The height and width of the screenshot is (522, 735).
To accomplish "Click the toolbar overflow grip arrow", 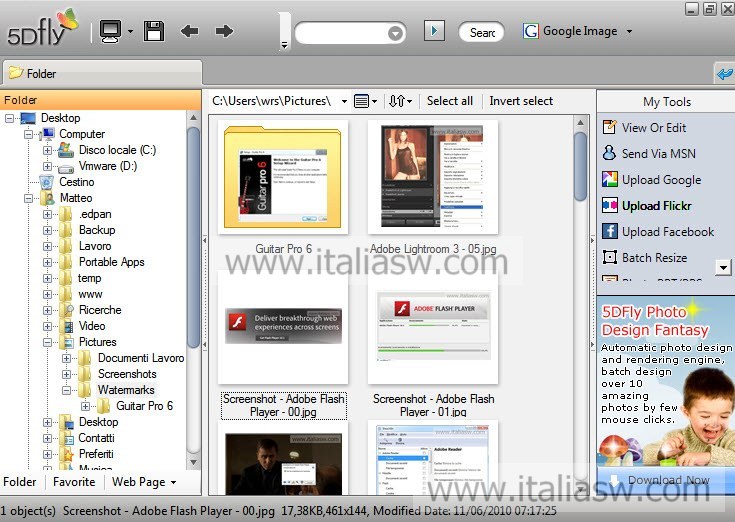I will [284, 45].
